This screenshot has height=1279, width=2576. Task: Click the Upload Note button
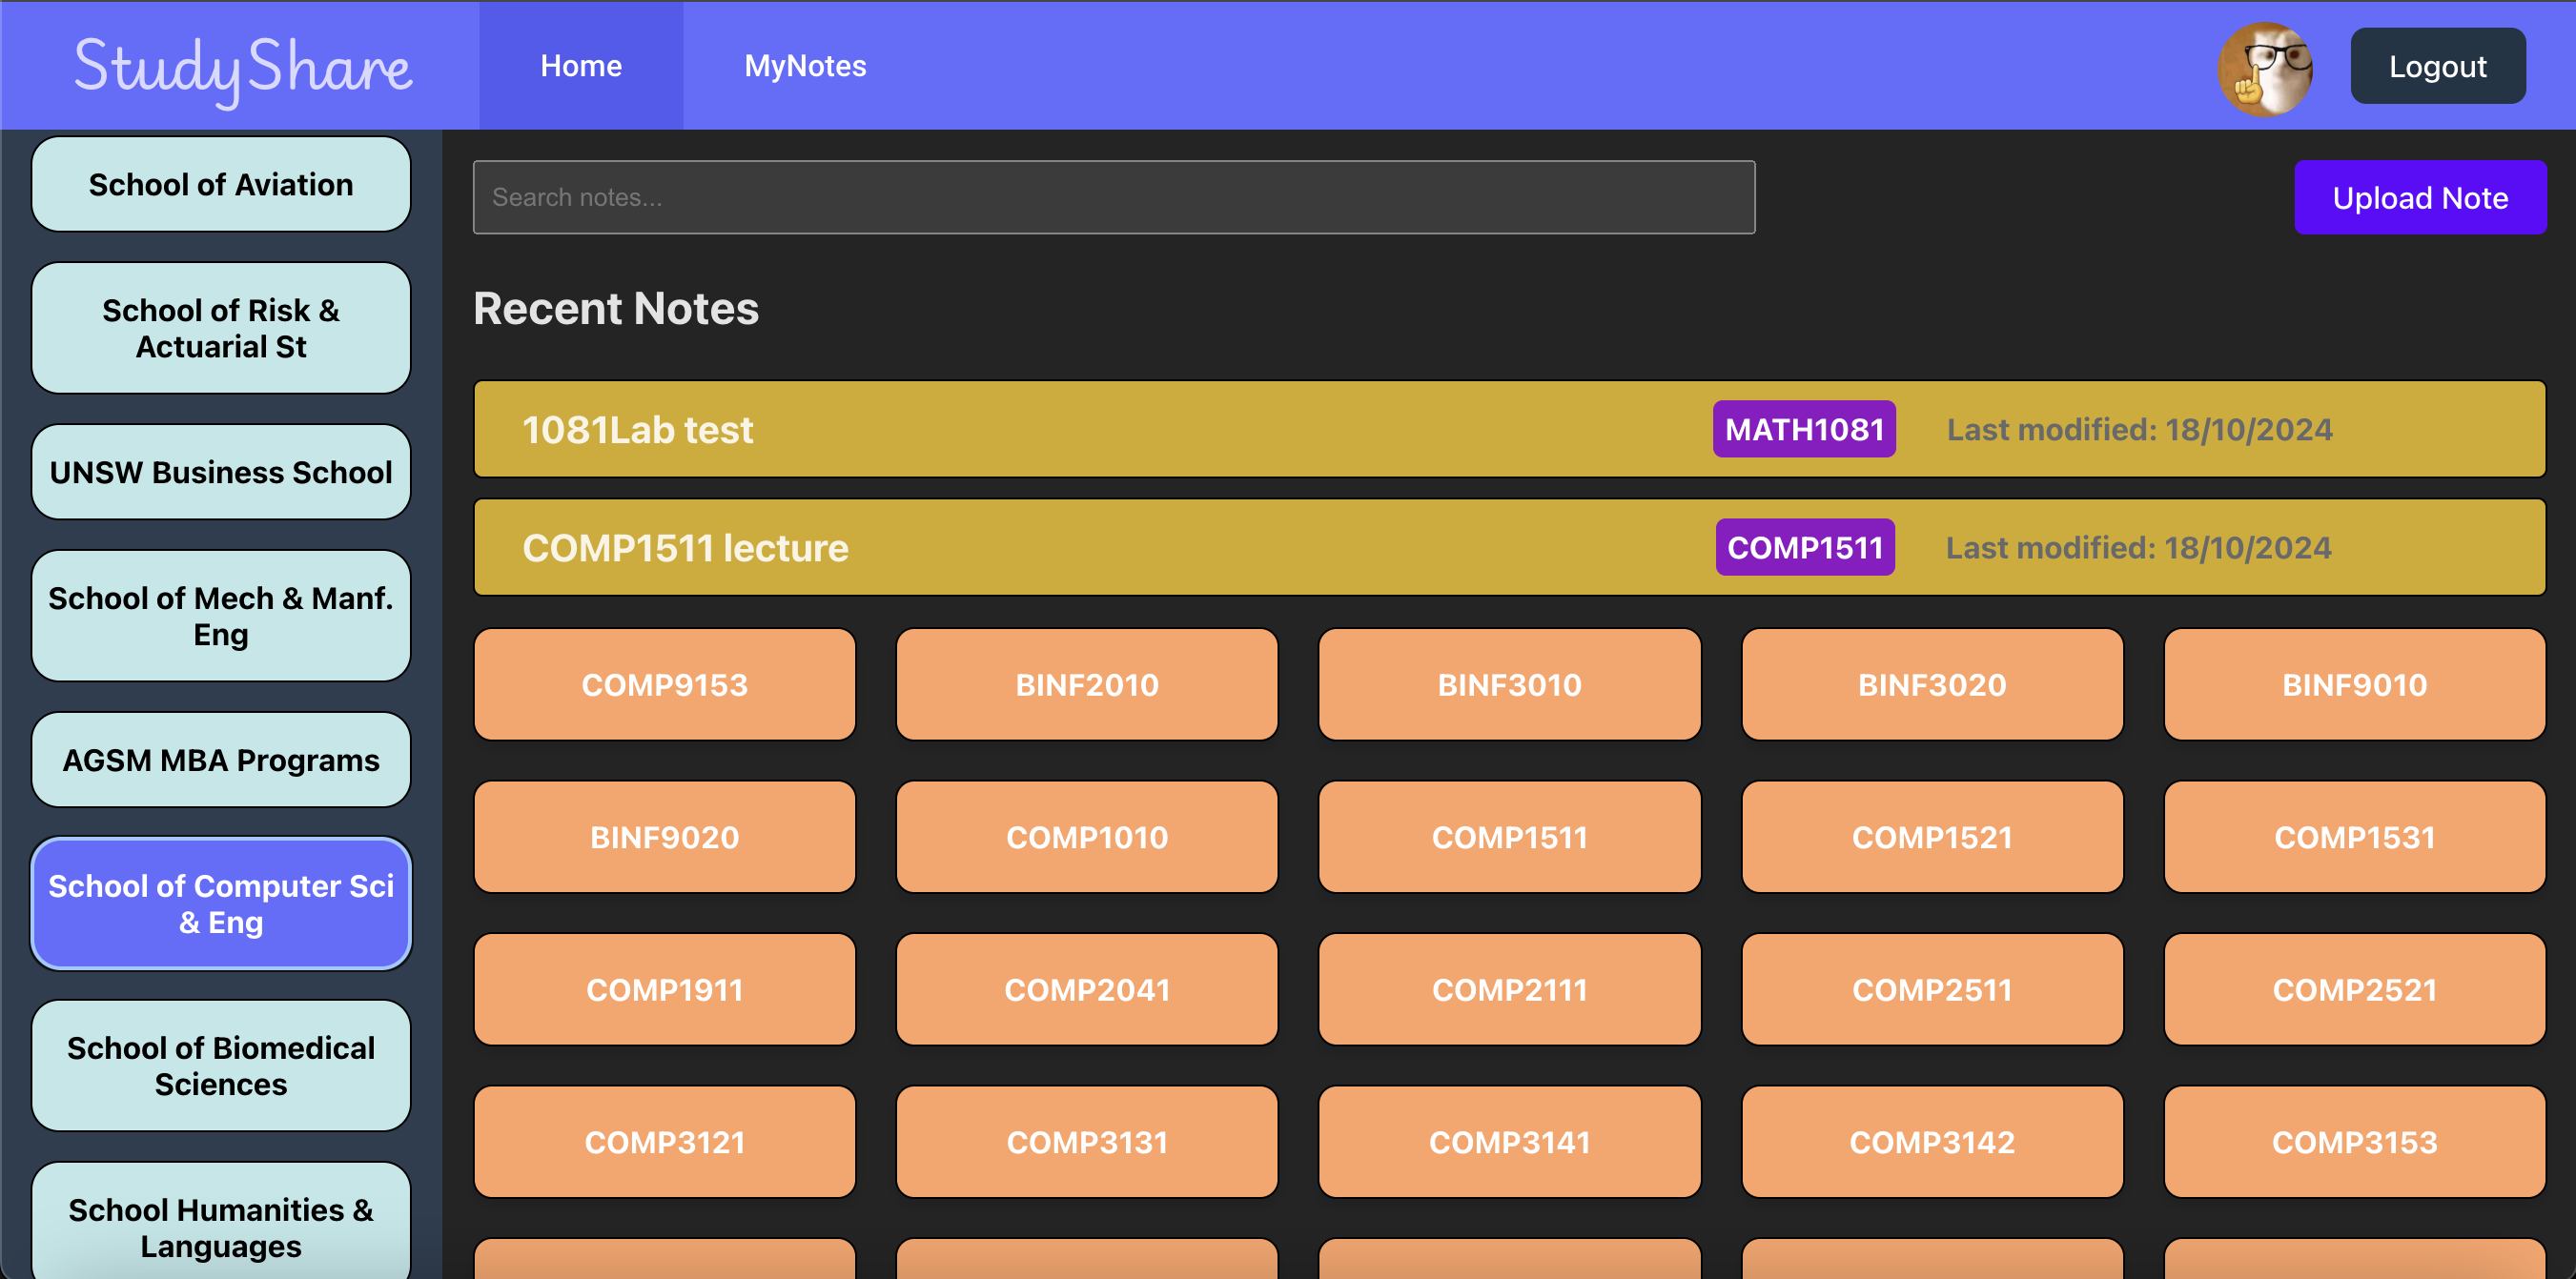click(2419, 198)
